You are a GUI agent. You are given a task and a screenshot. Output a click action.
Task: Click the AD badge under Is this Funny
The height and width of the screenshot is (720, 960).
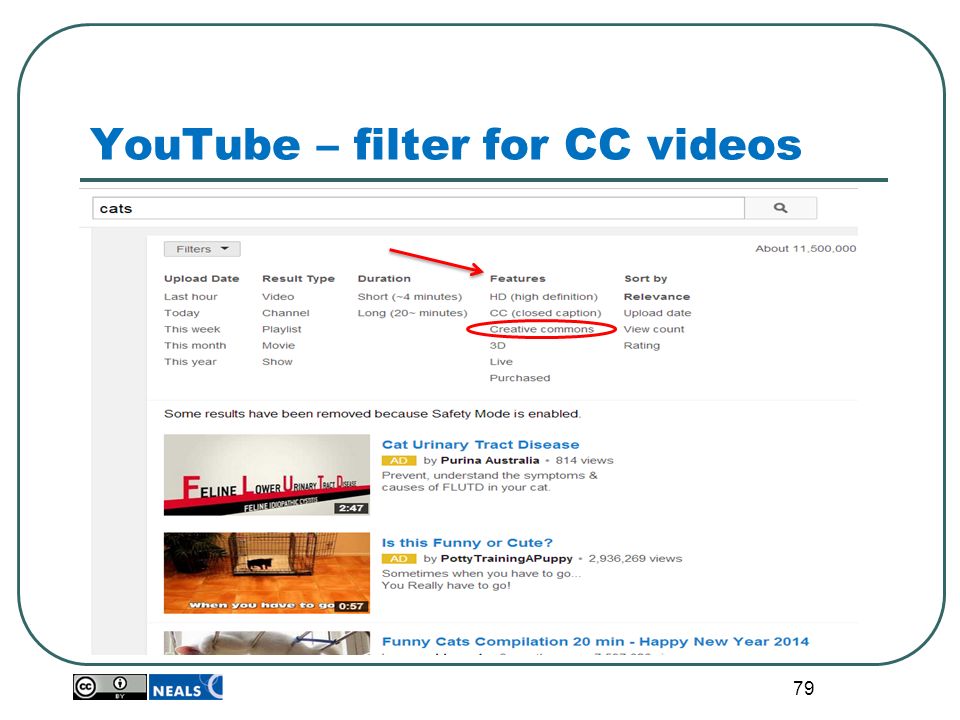pyautogui.click(x=399, y=559)
